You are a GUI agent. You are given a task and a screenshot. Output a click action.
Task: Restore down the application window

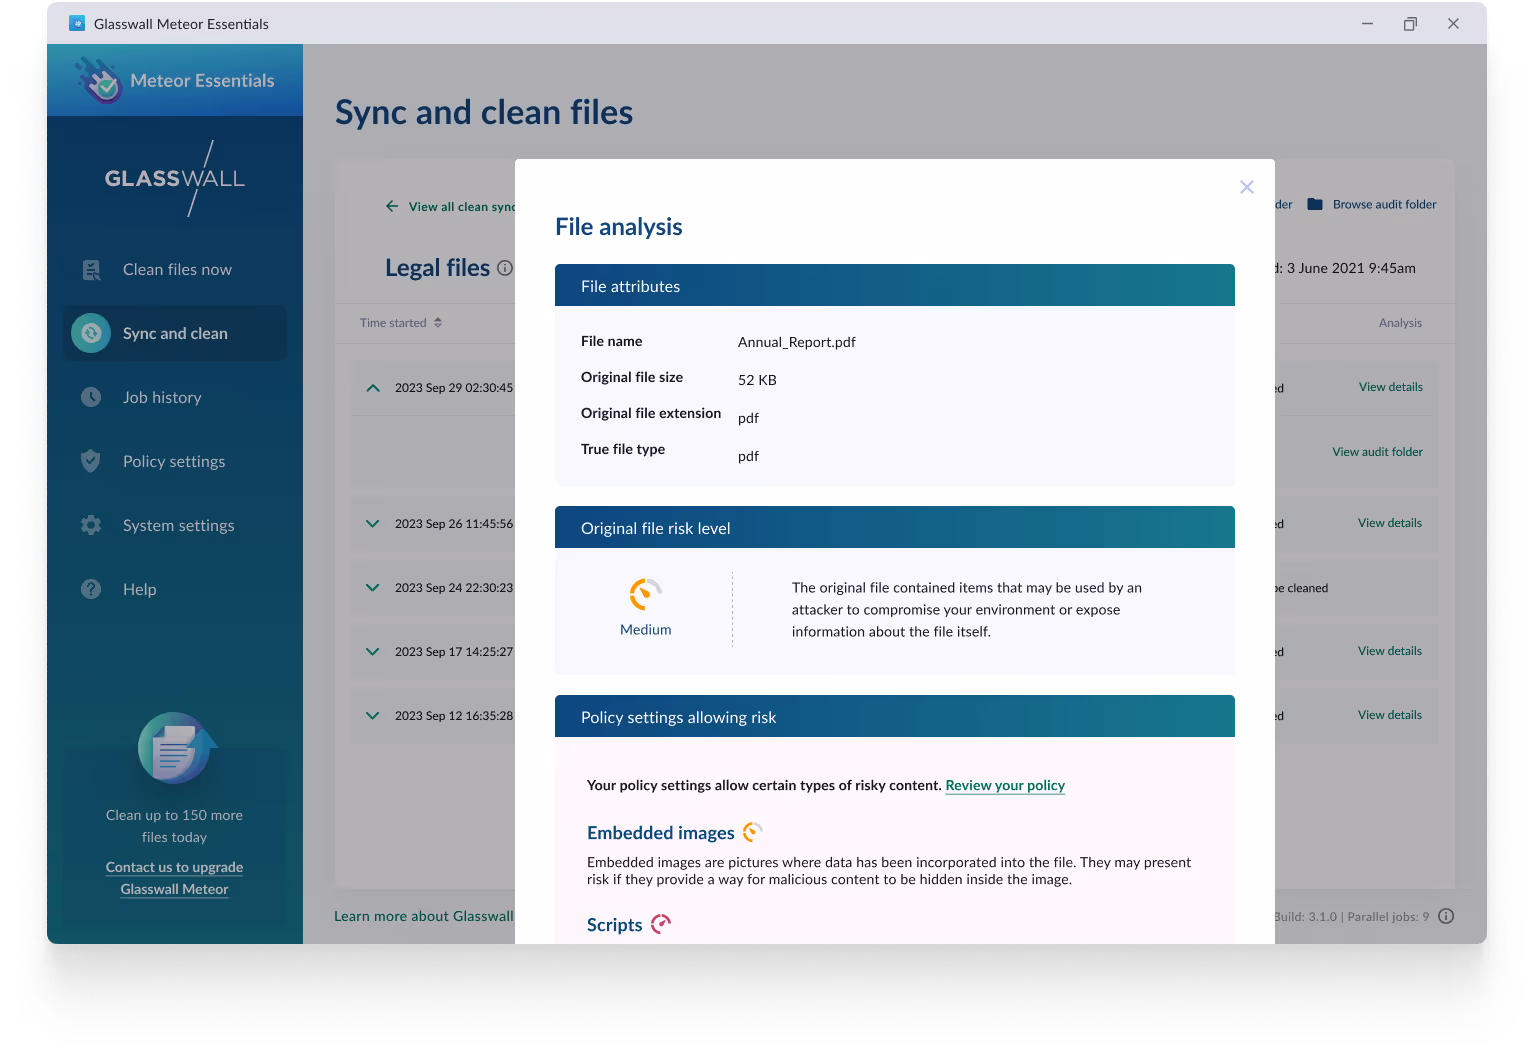click(x=1410, y=23)
